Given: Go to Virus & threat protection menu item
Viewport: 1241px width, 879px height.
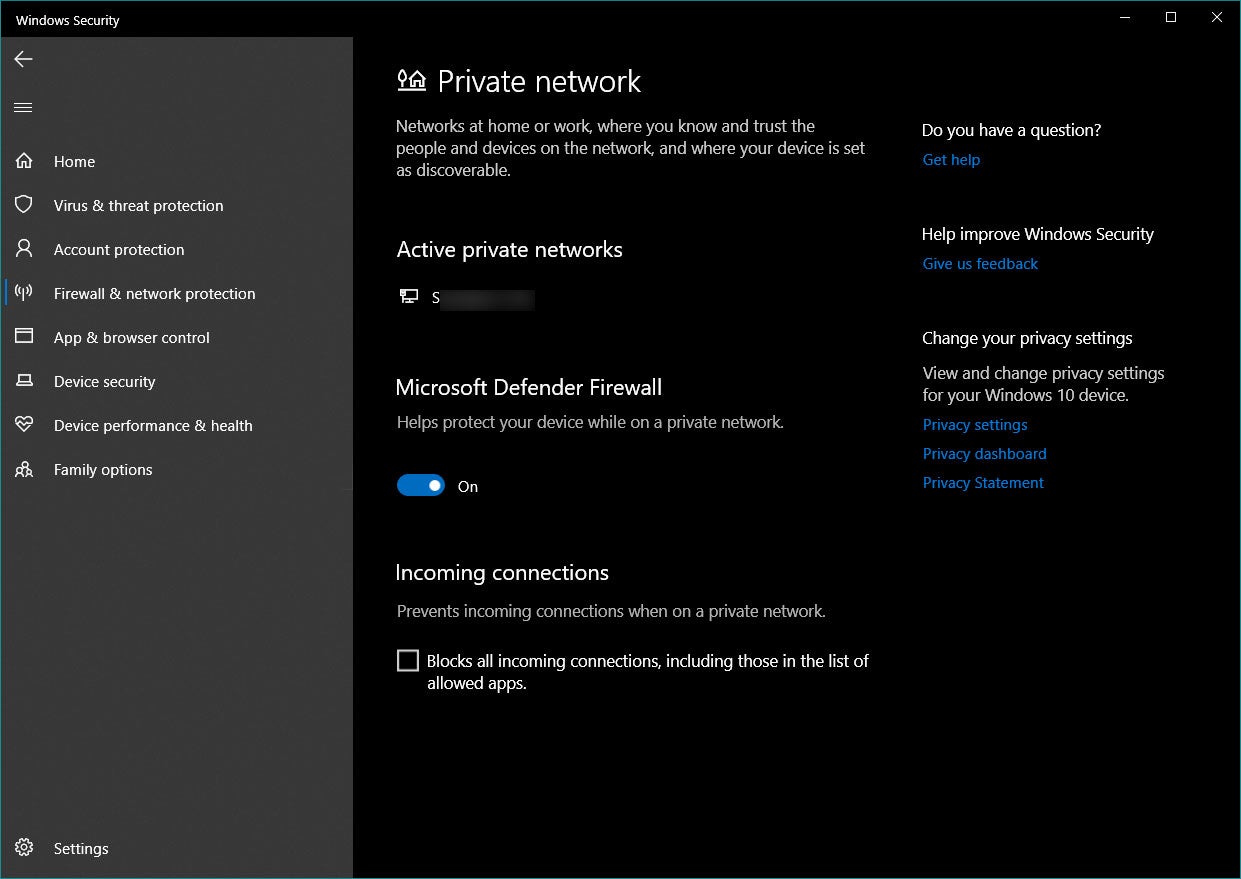Looking at the screenshot, I should coord(138,205).
